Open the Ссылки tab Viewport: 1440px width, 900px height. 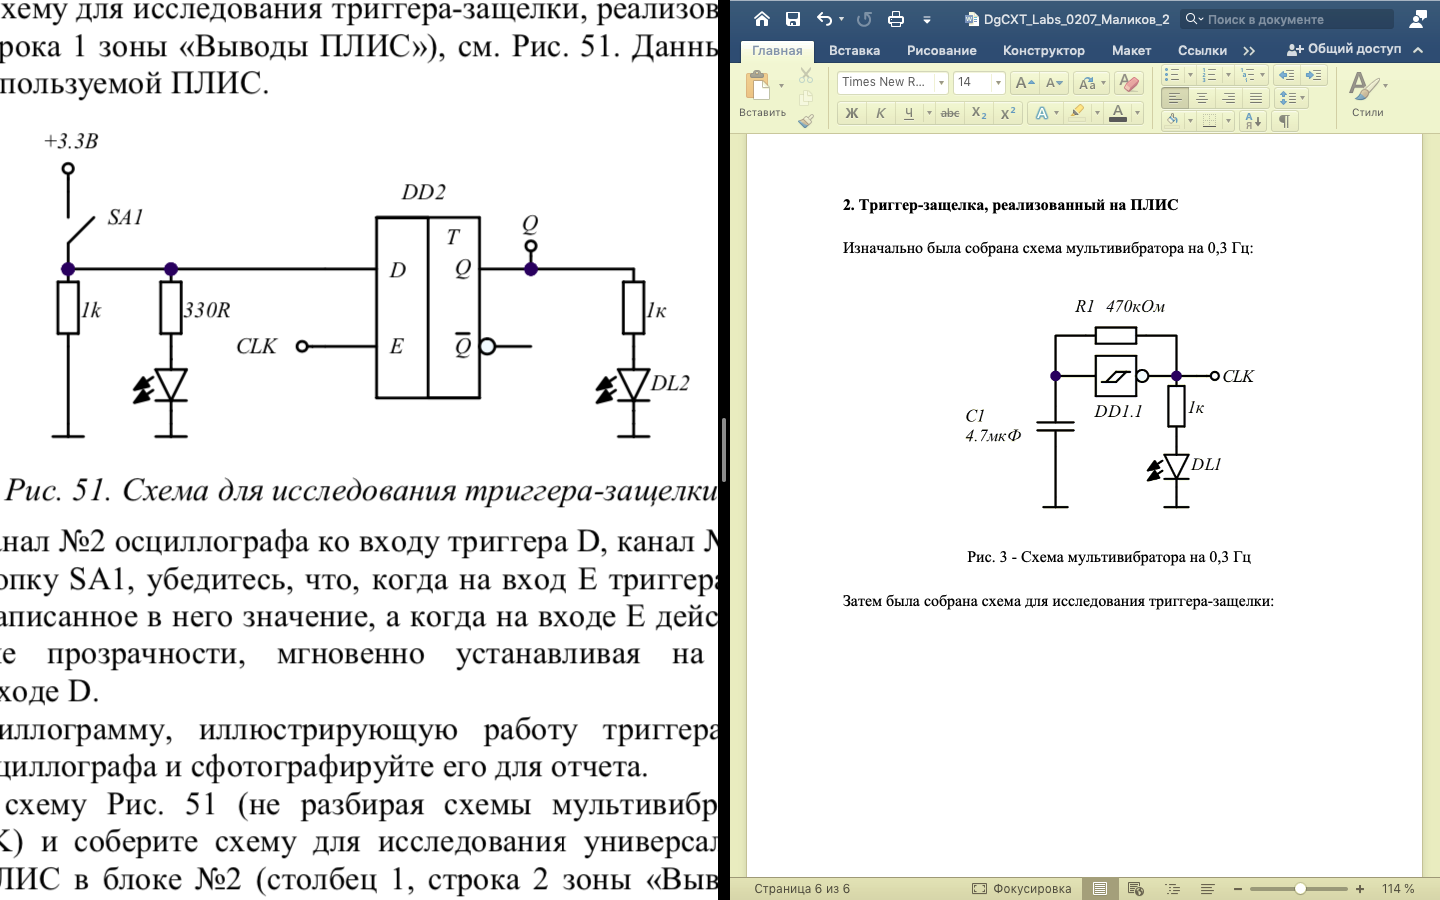tap(1202, 50)
